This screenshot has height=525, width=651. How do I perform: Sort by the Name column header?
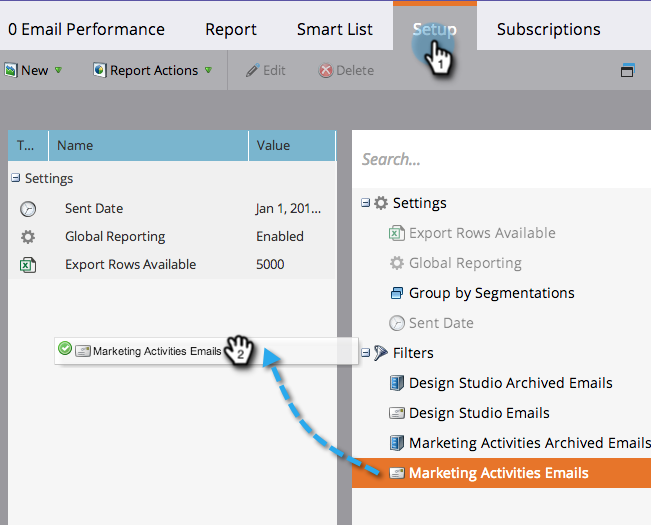148,145
